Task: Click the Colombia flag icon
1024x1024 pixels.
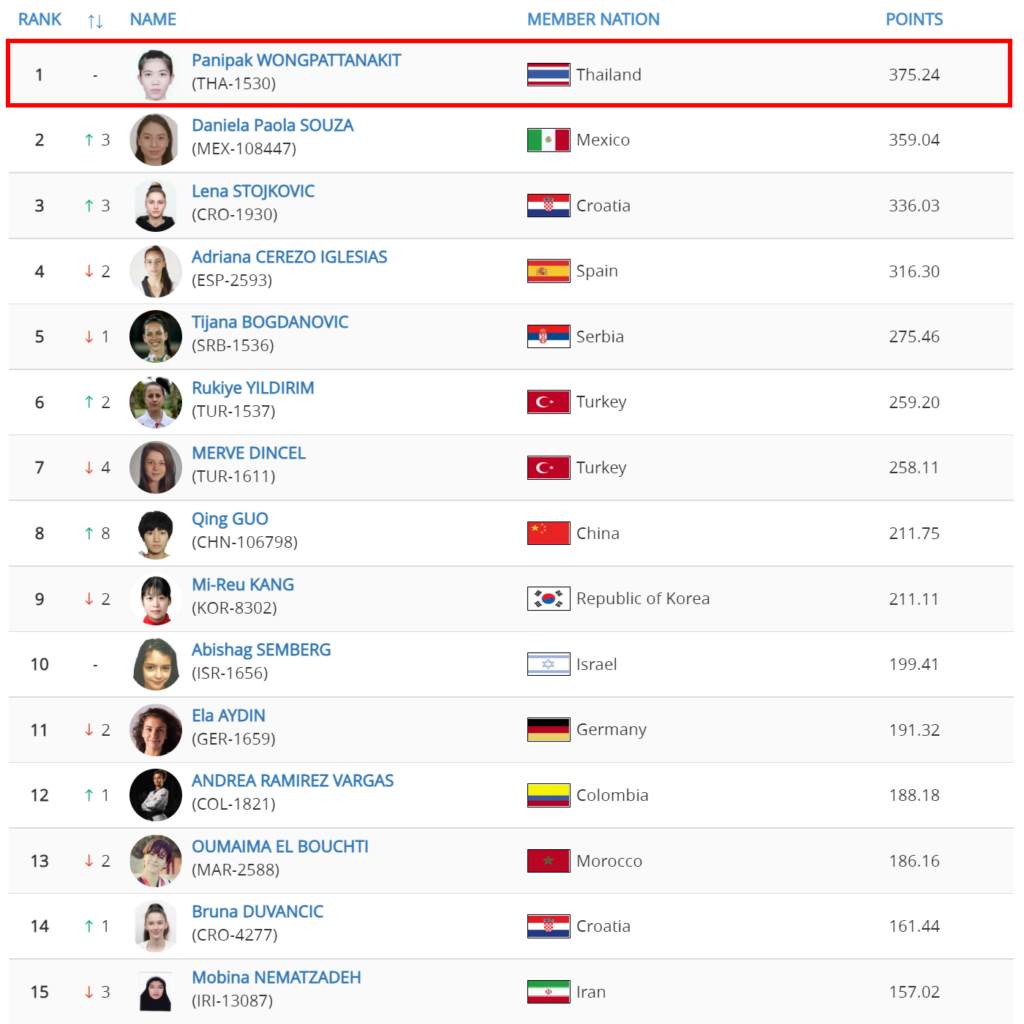Action: click(549, 795)
